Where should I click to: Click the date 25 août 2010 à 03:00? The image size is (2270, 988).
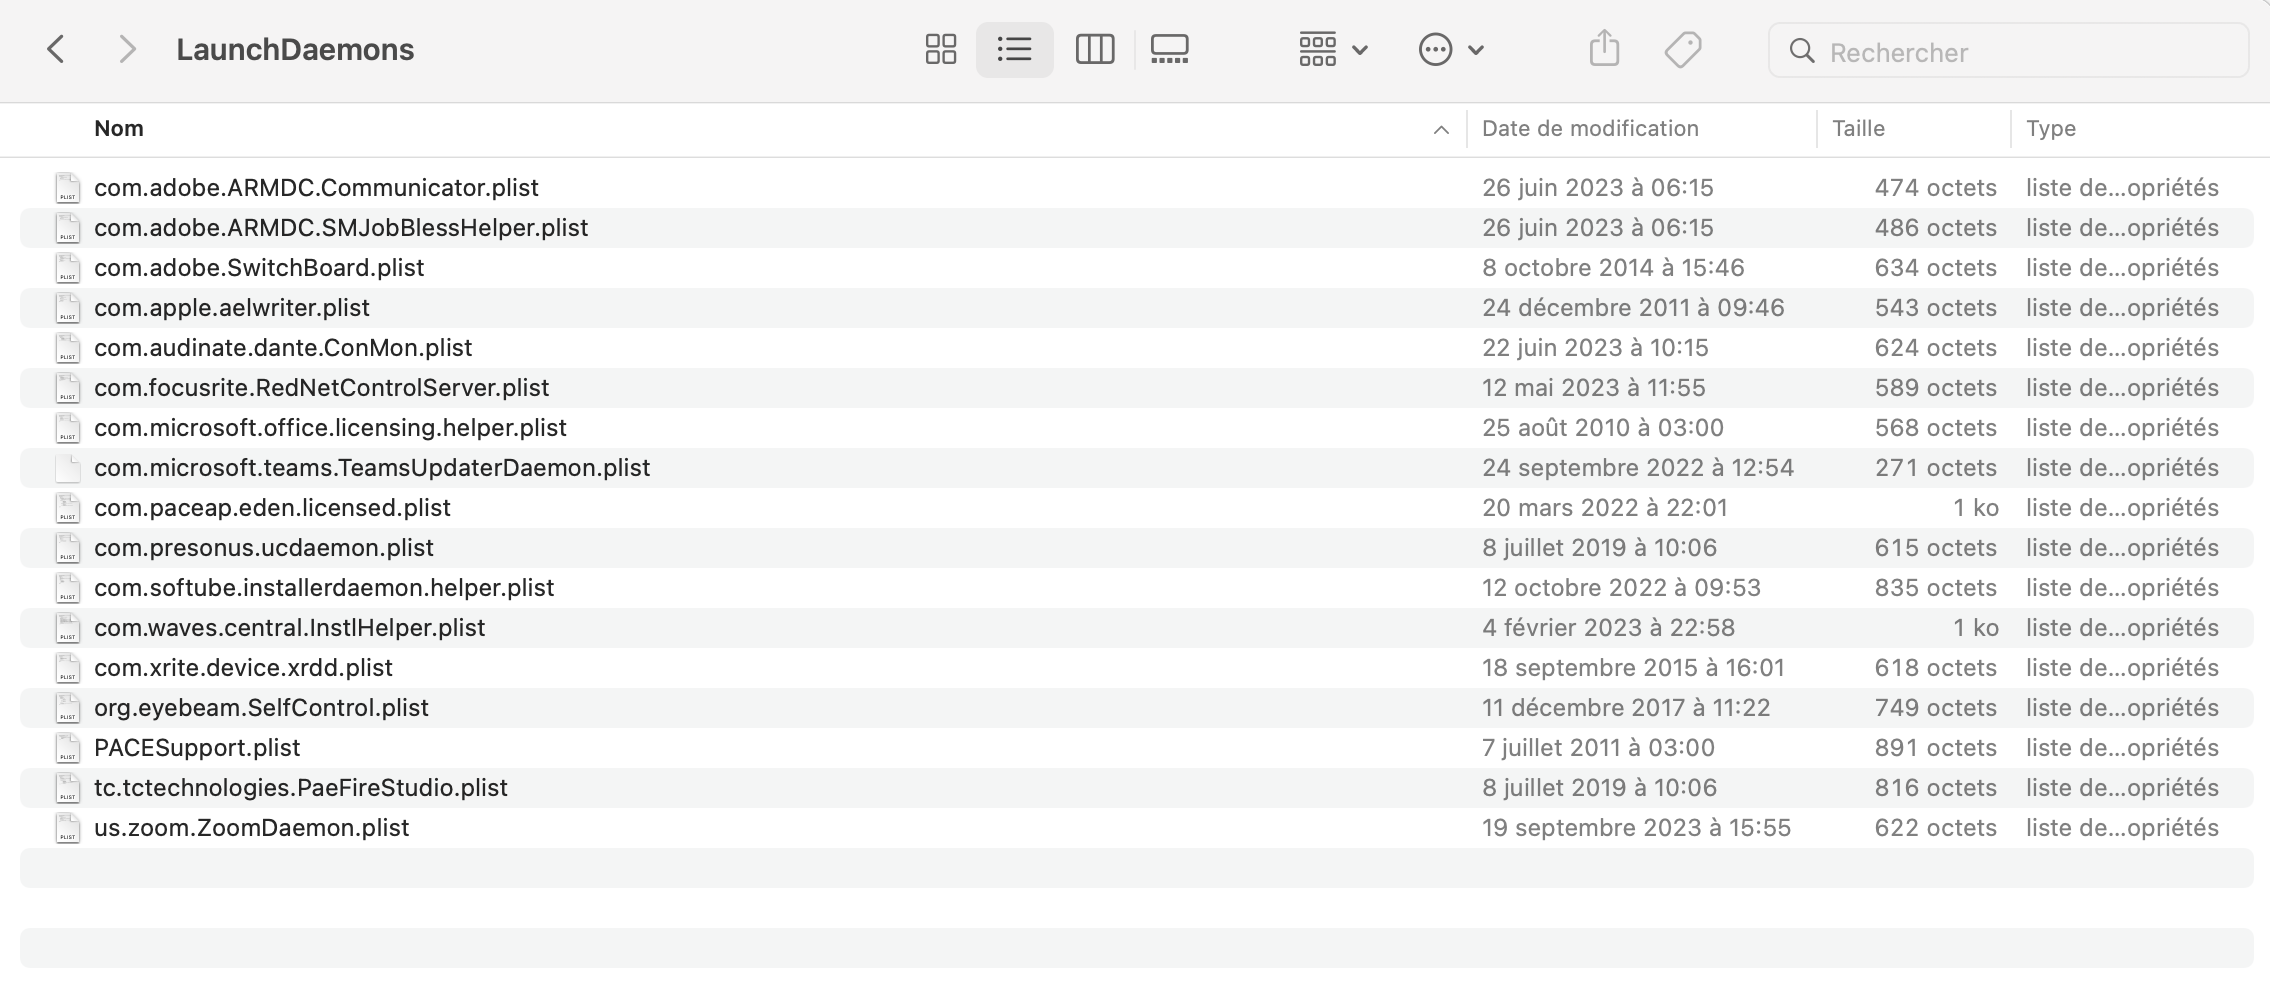click(x=1603, y=427)
